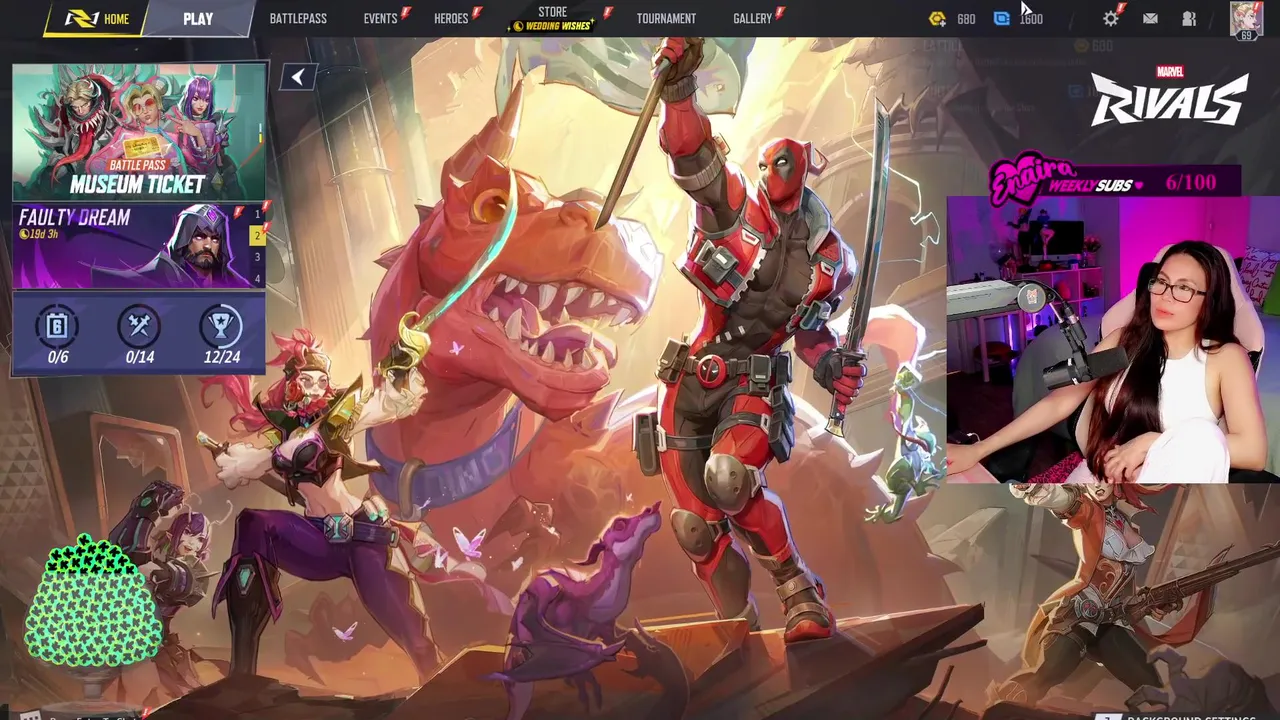Select banner page 2

click(257, 236)
